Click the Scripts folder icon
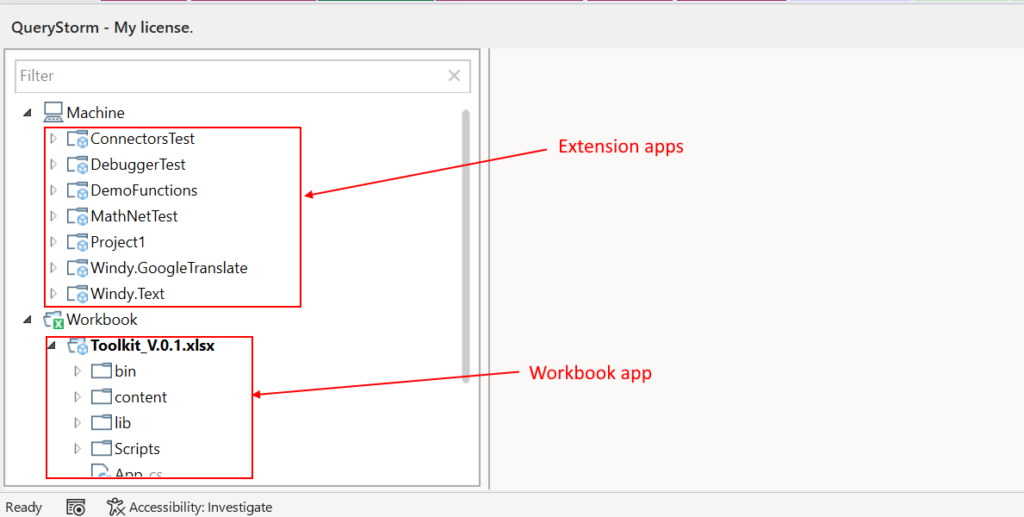Image resolution: width=1024 pixels, height=517 pixels. (101, 448)
